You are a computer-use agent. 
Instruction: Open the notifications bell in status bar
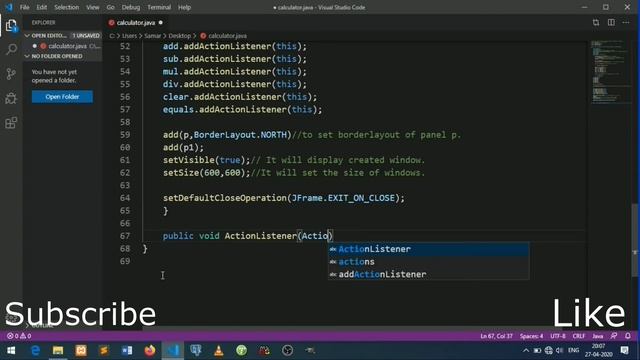[x=628, y=336]
